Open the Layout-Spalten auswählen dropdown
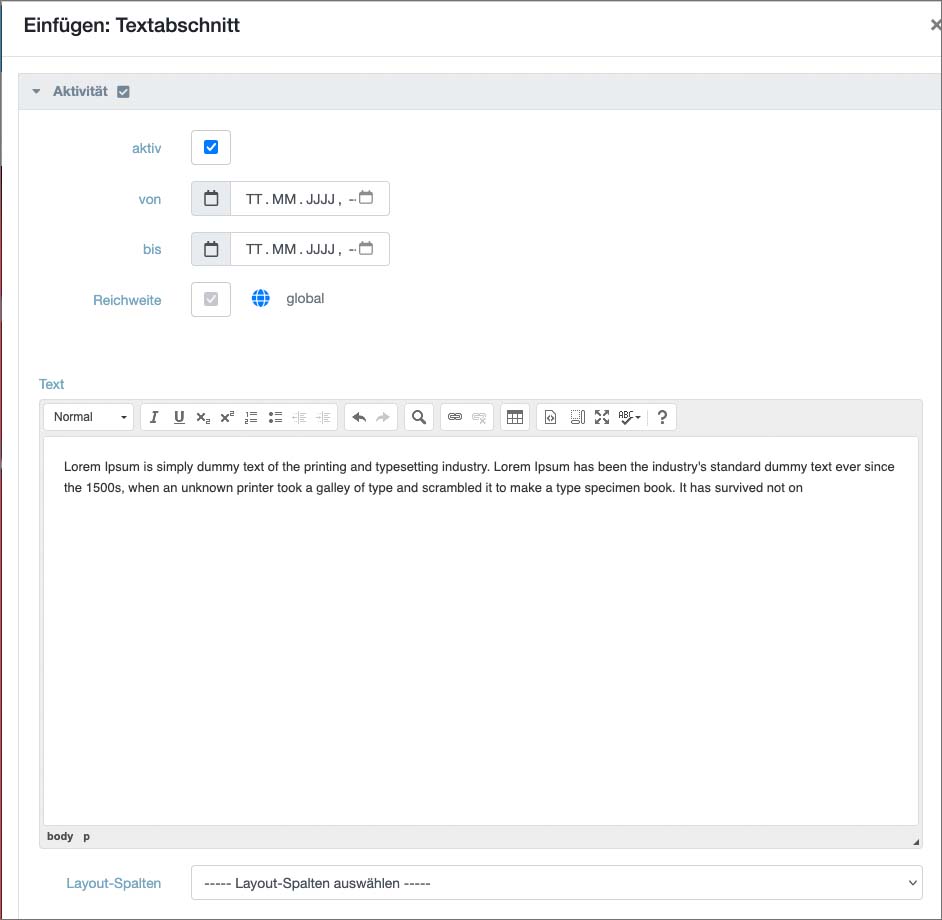 pyautogui.click(x=556, y=883)
